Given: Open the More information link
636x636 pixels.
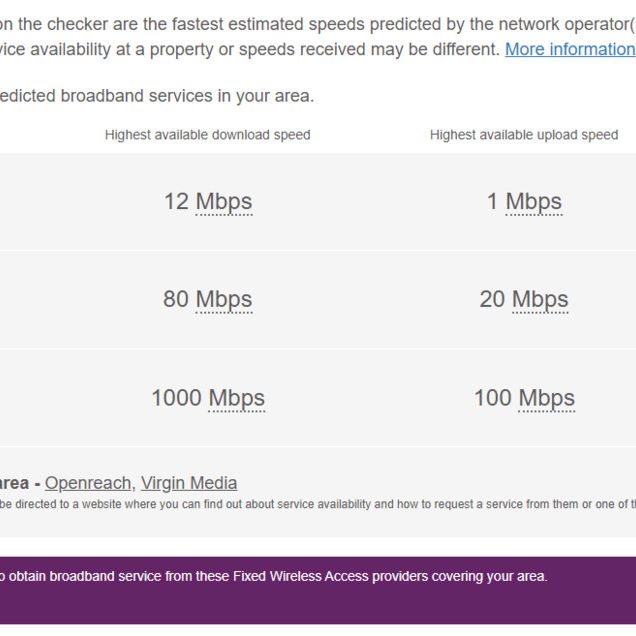Looking at the screenshot, I should [569, 49].
